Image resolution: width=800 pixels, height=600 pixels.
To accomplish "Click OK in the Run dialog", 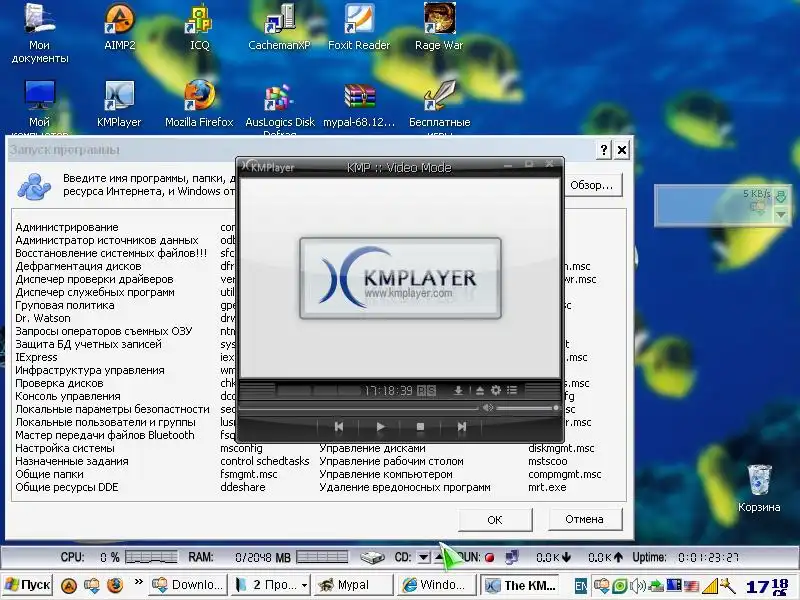I will click(x=495, y=520).
